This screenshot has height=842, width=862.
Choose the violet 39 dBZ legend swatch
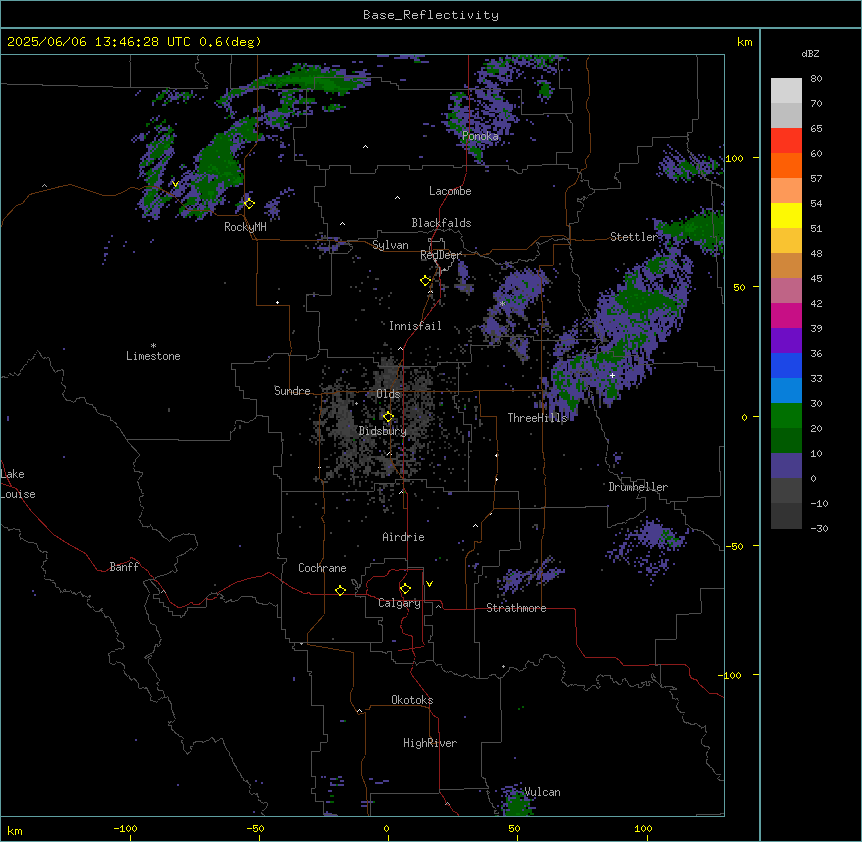tap(786, 341)
